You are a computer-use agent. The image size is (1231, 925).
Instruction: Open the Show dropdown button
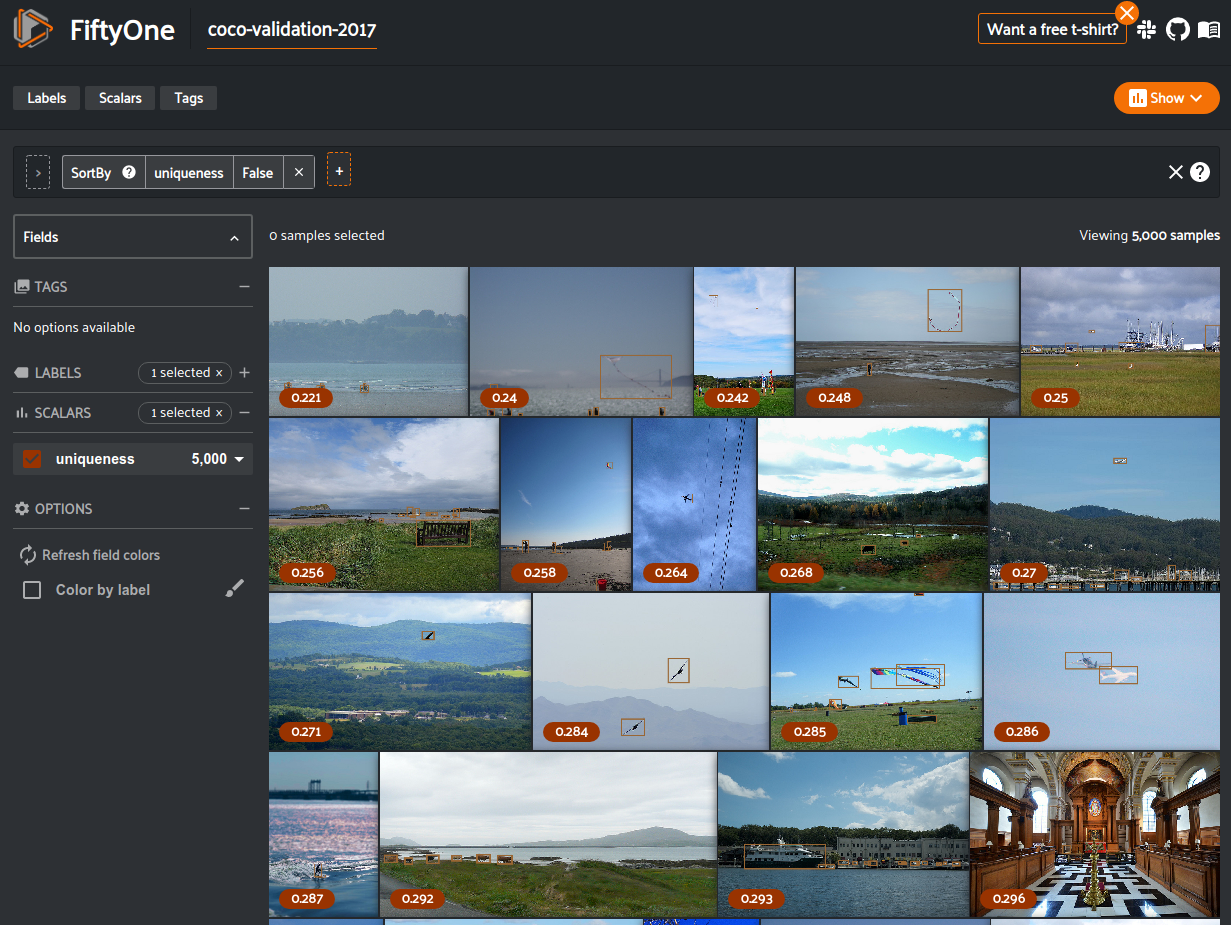click(1166, 98)
